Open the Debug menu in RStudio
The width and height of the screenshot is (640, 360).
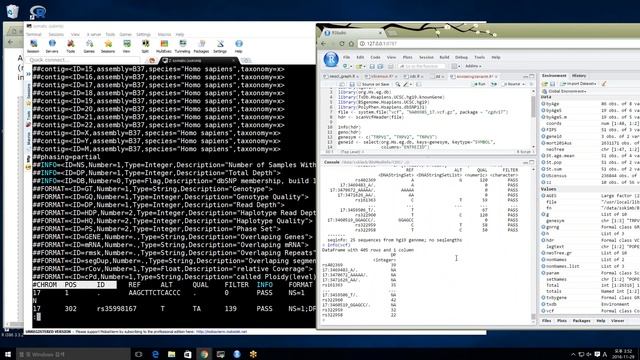click(461, 57)
